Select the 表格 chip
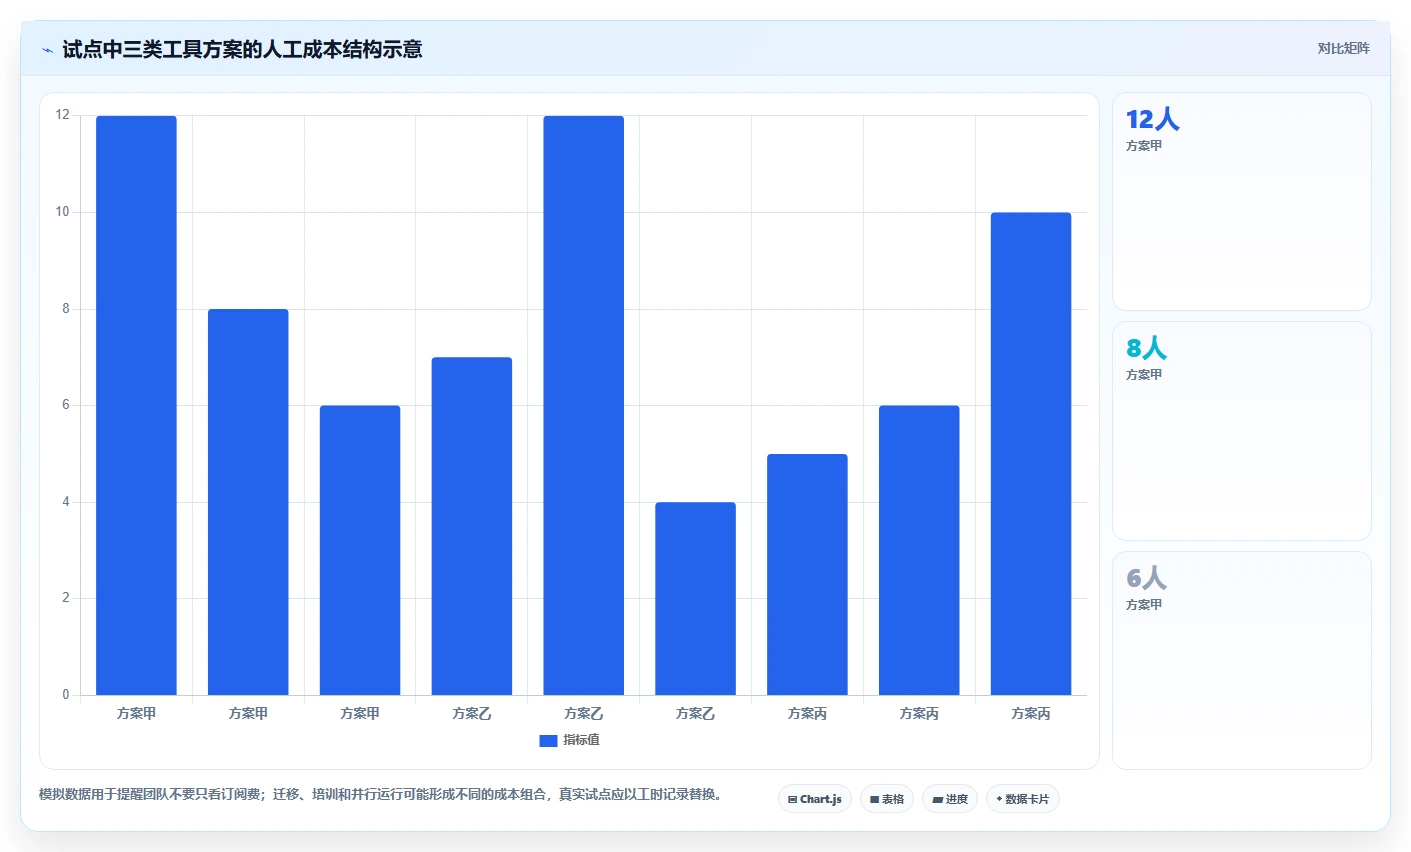This screenshot has height=852, width=1411. point(887,799)
